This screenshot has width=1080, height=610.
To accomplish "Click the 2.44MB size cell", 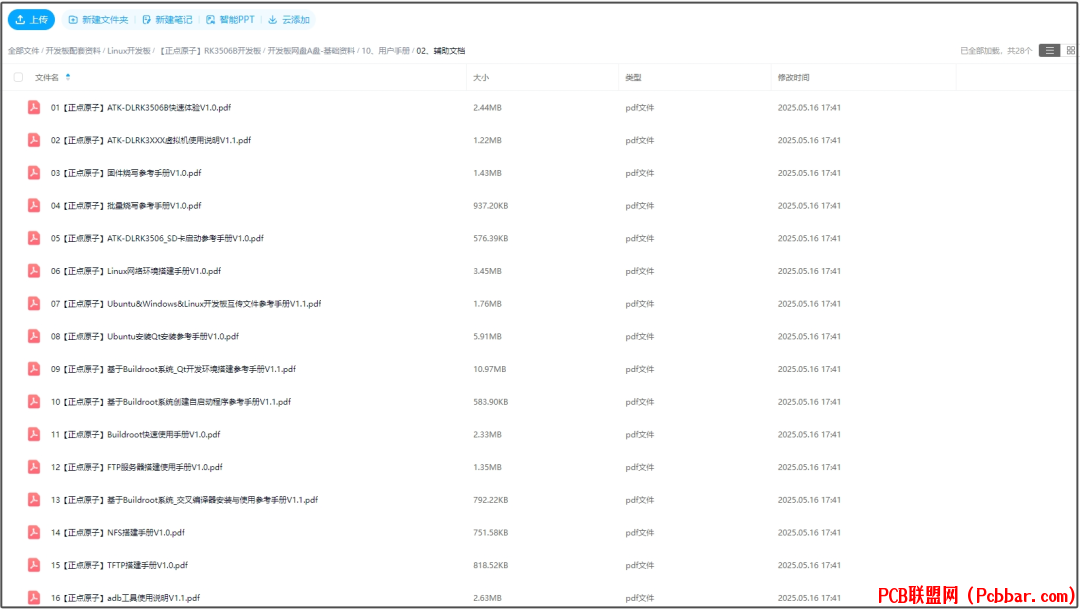I will click(487, 108).
